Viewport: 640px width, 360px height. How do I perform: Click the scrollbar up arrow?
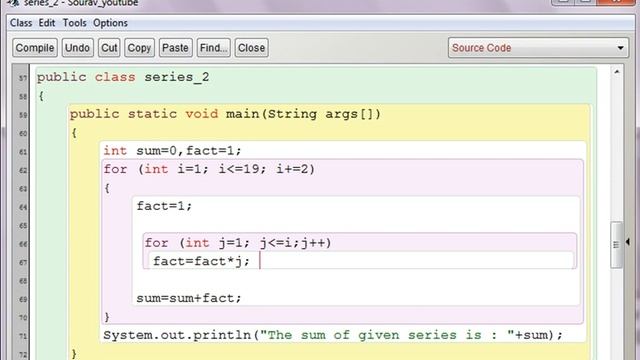(617, 72)
